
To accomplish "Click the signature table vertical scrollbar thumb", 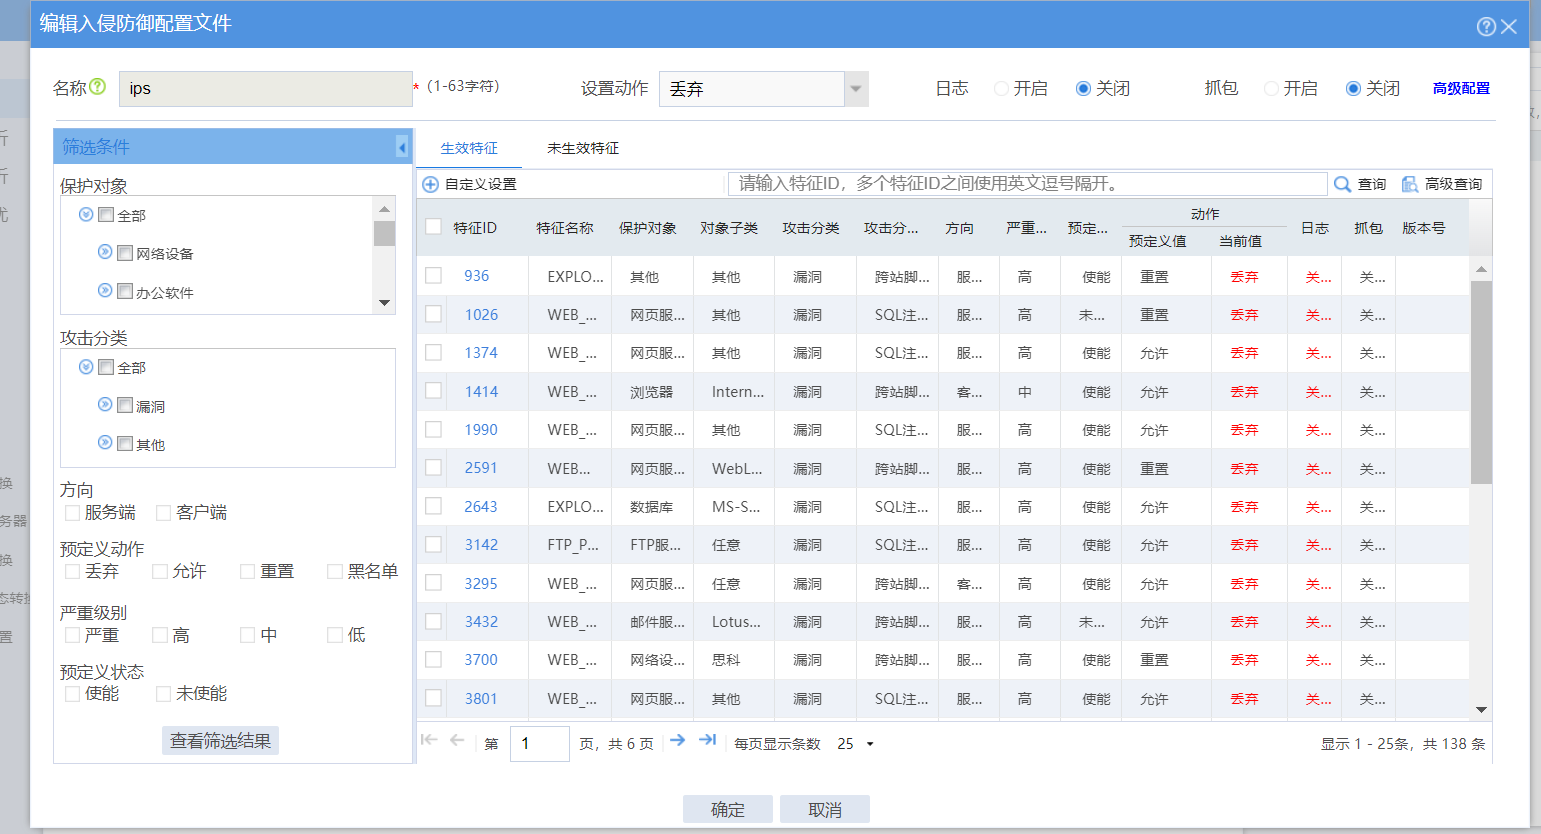I will click(1481, 382).
